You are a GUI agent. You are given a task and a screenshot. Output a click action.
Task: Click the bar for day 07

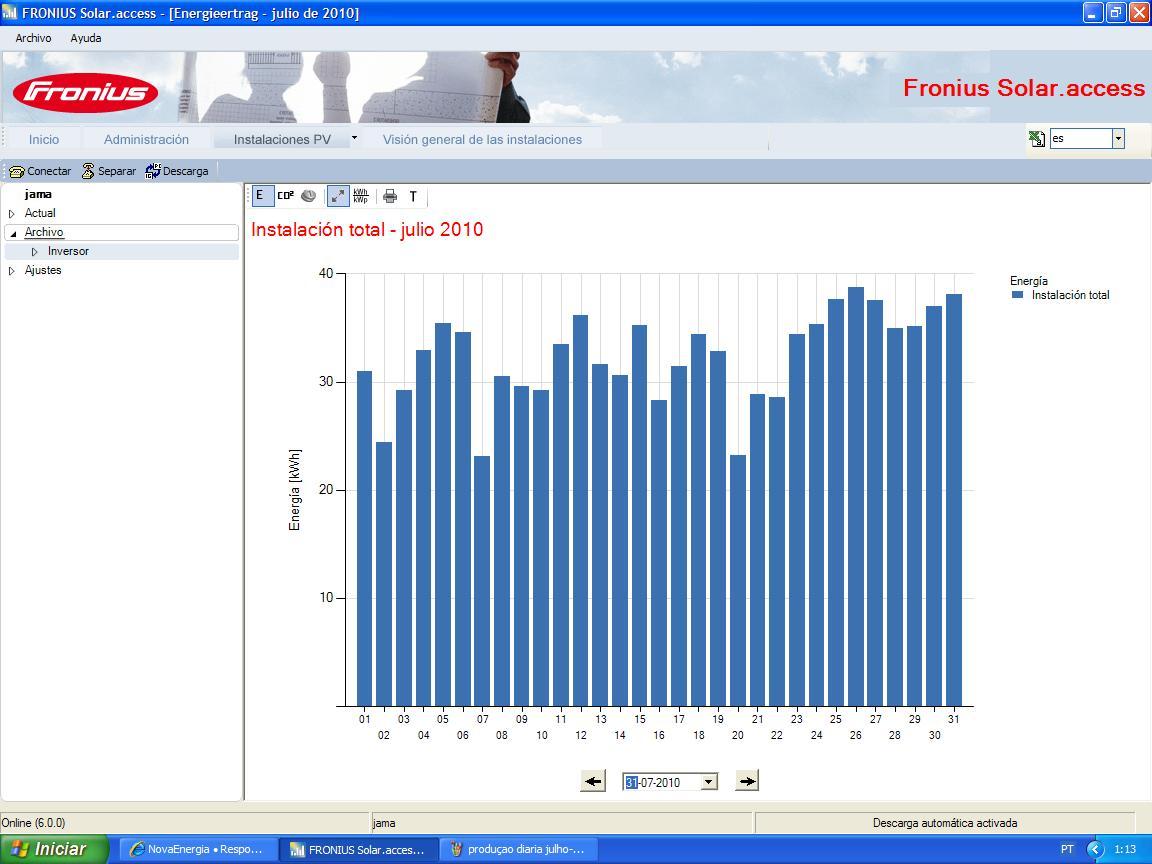pos(482,581)
